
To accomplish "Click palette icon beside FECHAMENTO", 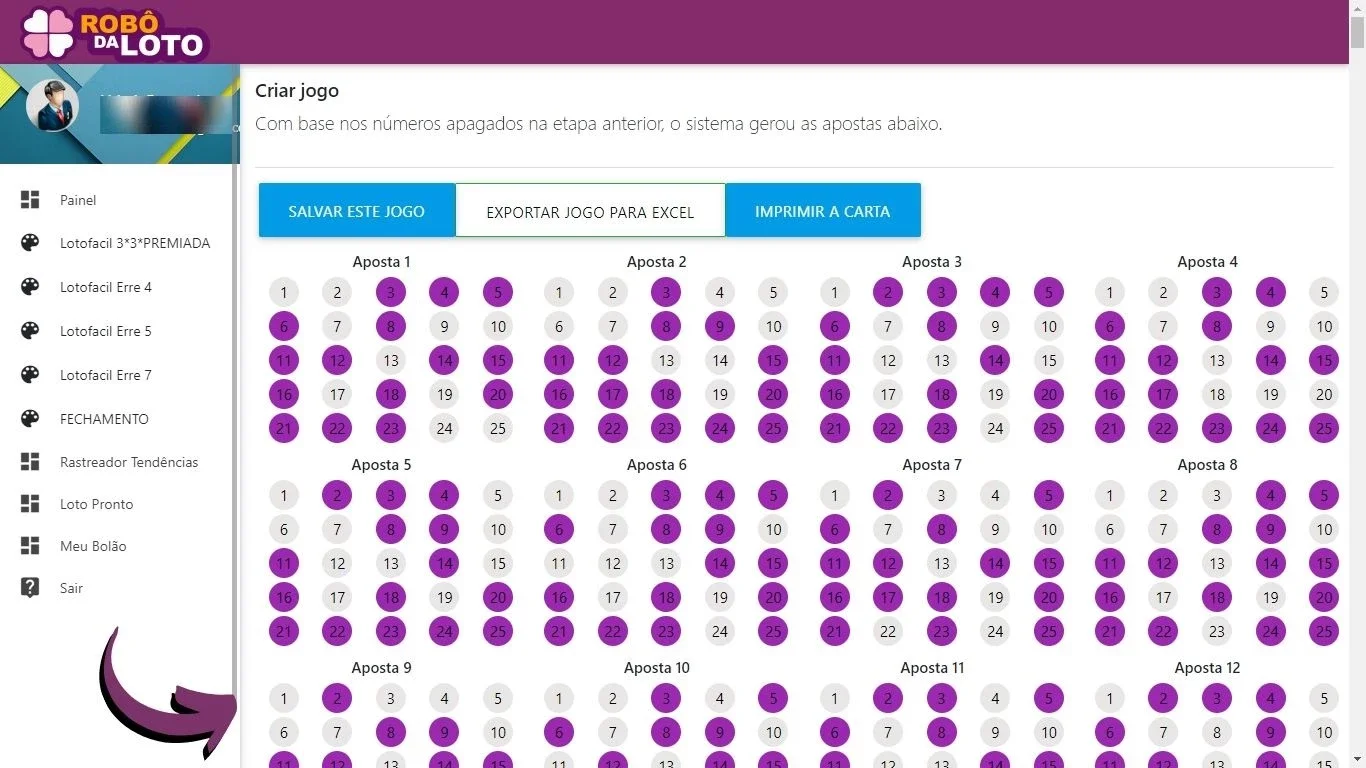I will 30,418.
